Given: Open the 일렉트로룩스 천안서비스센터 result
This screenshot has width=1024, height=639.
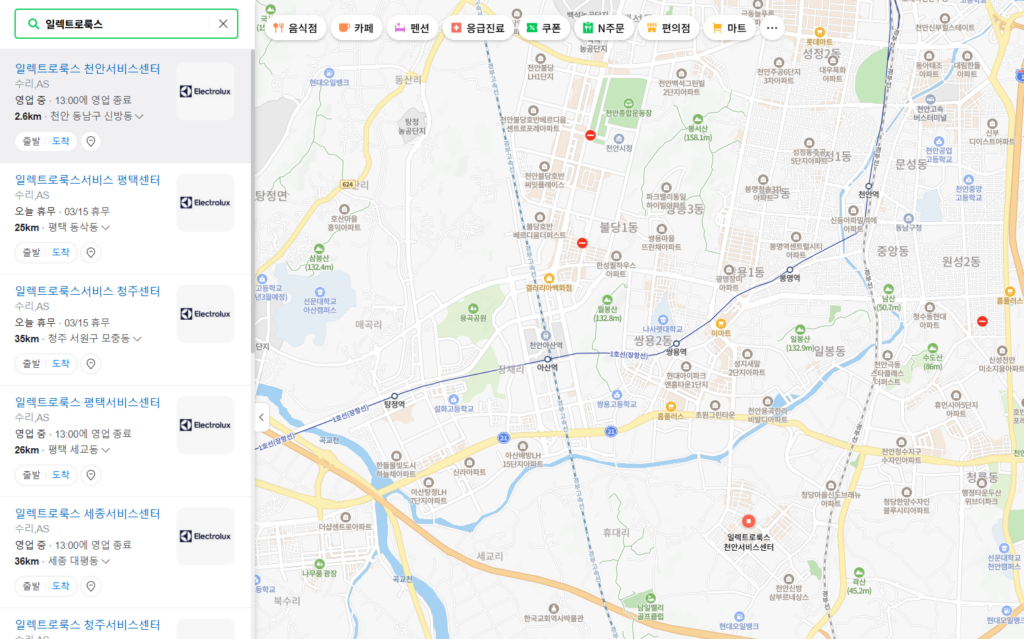Looking at the screenshot, I should 88,69.
